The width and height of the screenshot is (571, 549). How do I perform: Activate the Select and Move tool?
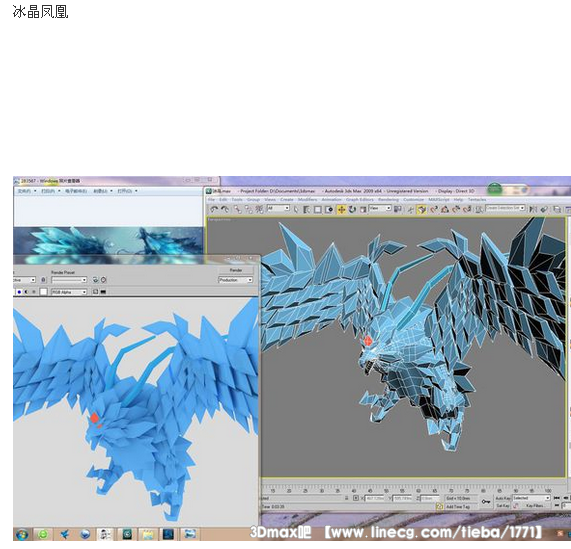point(341,209)
